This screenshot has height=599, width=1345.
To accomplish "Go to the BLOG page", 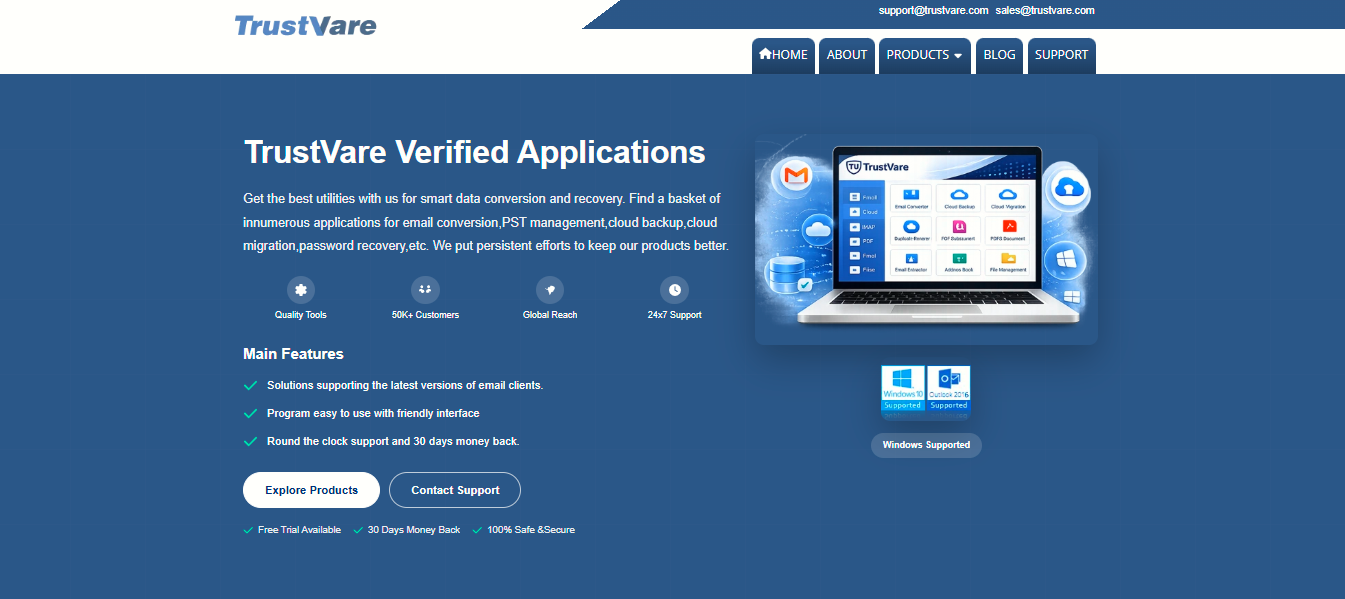I will point(999,56).
